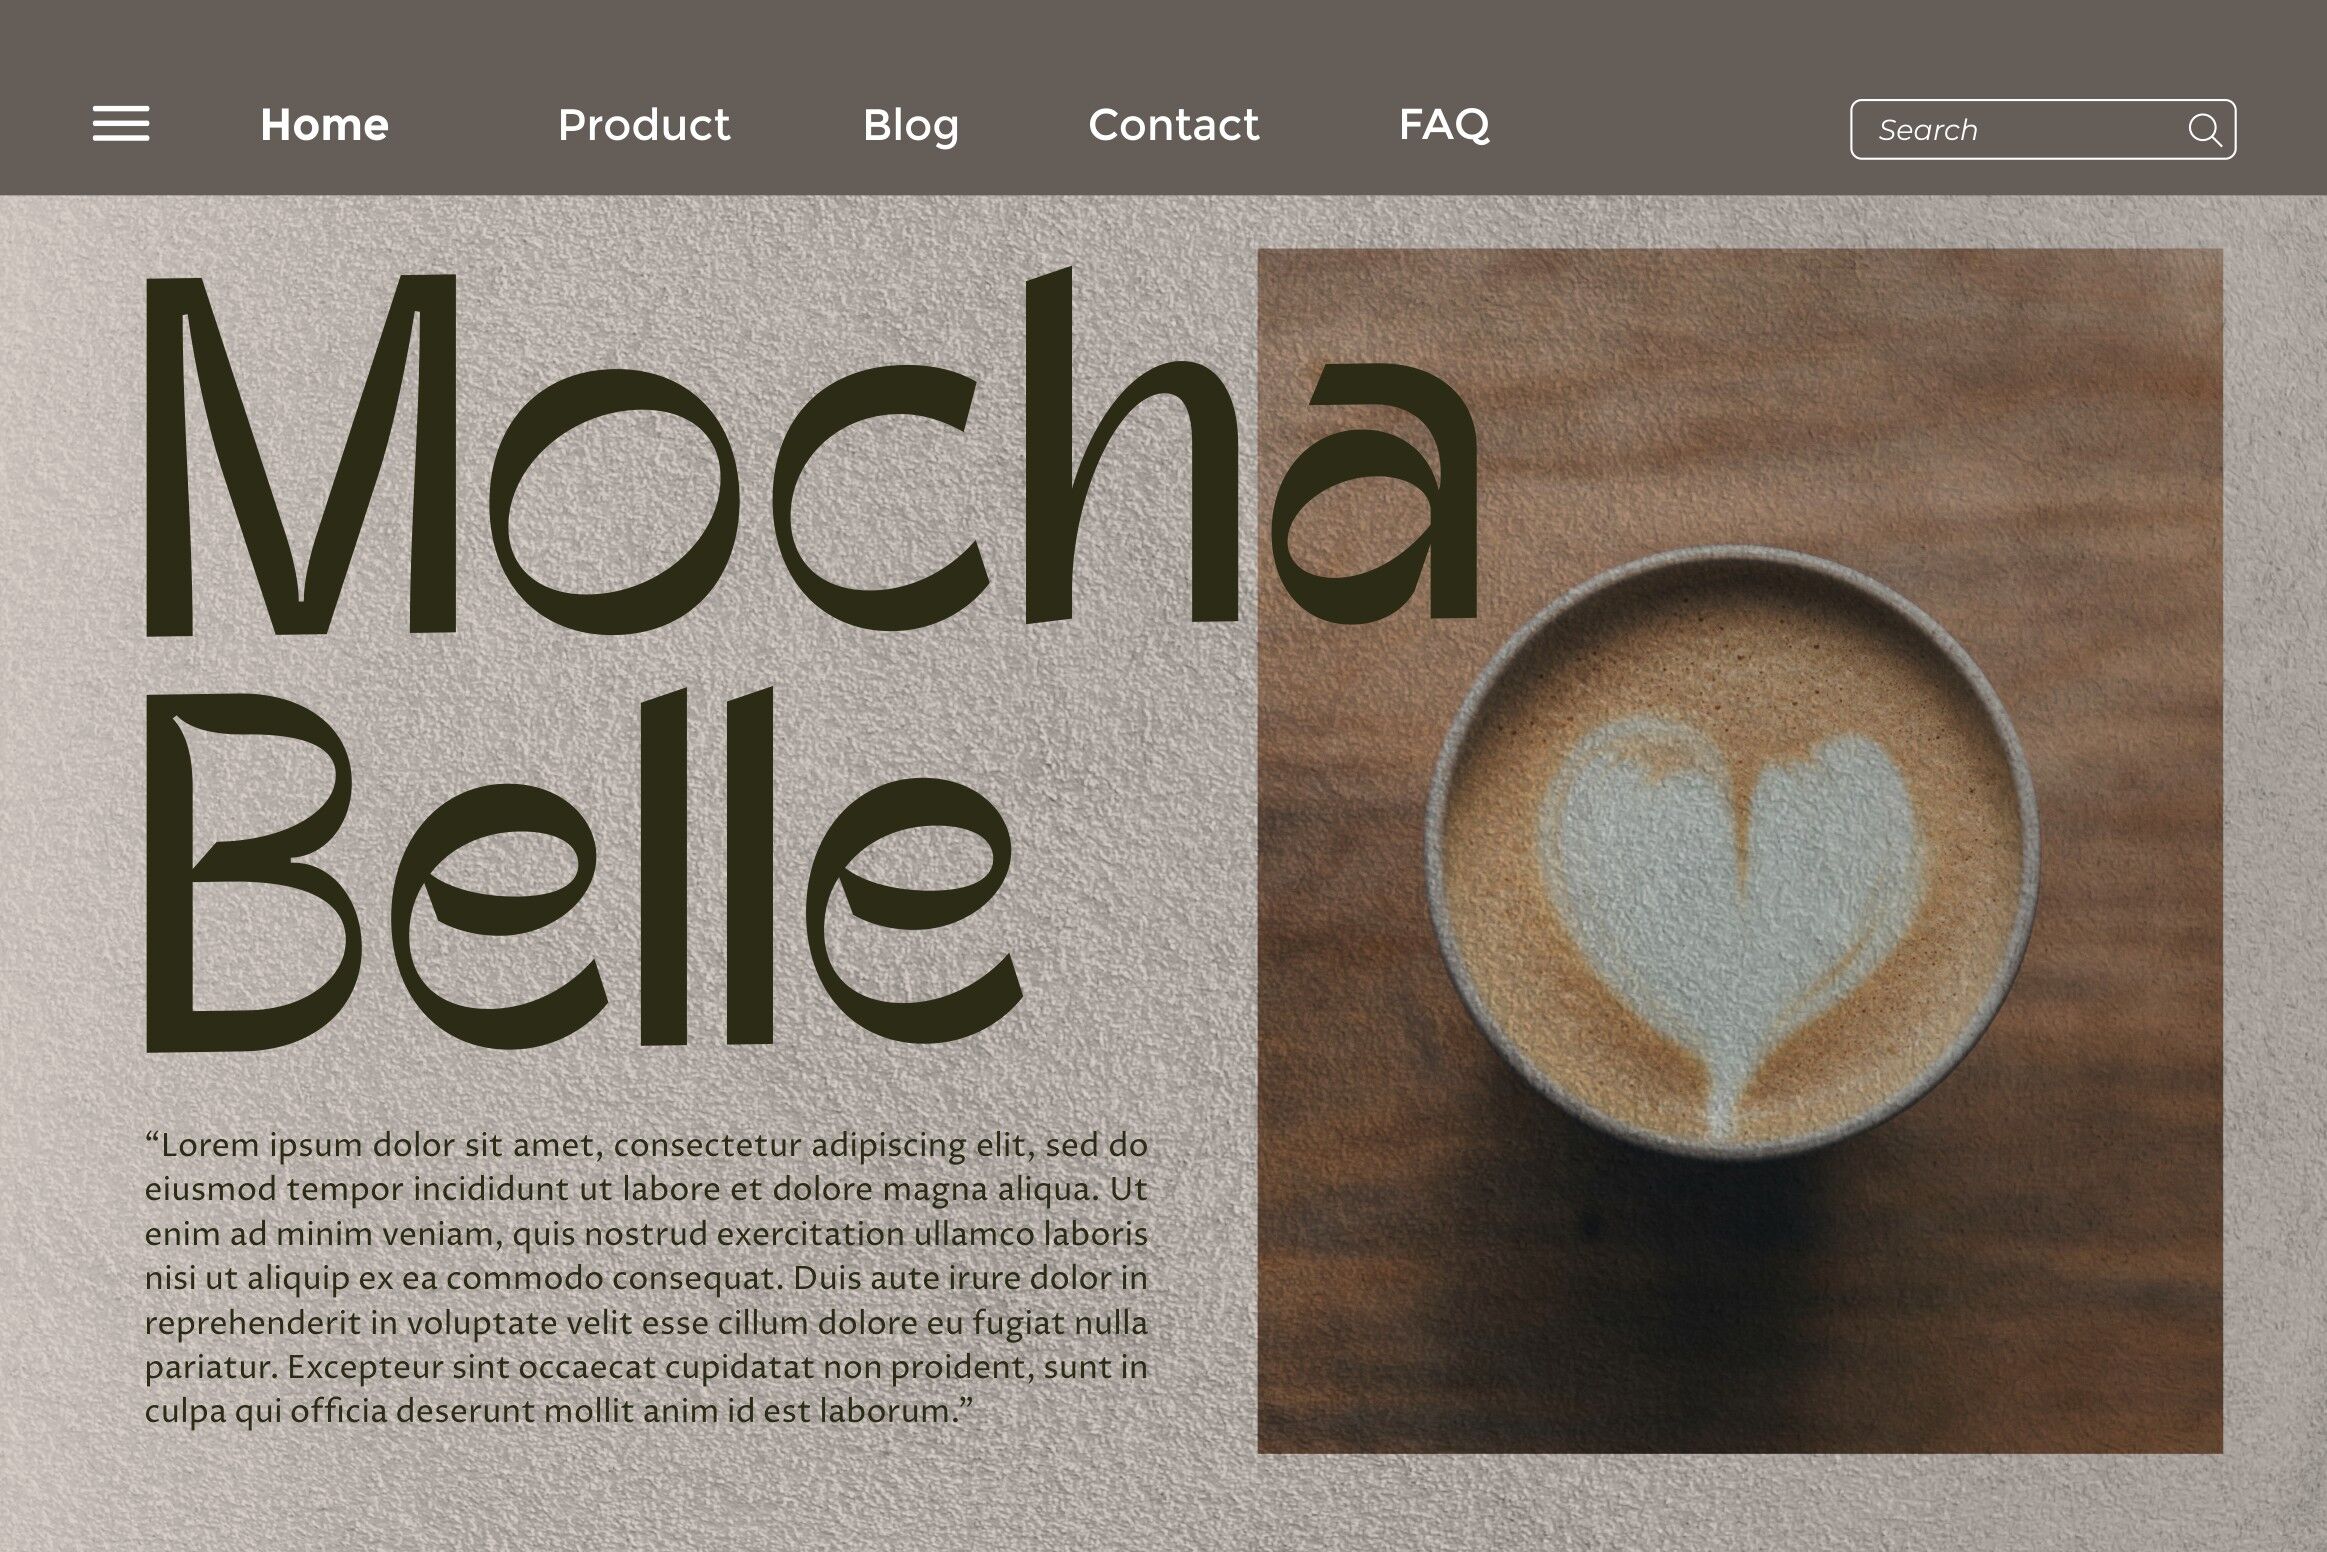The height and width of the screenshot is (1552, 2327).
Task: Select the Lorem ipsum quote paragraph
Action: click(x=646, y=1278)
